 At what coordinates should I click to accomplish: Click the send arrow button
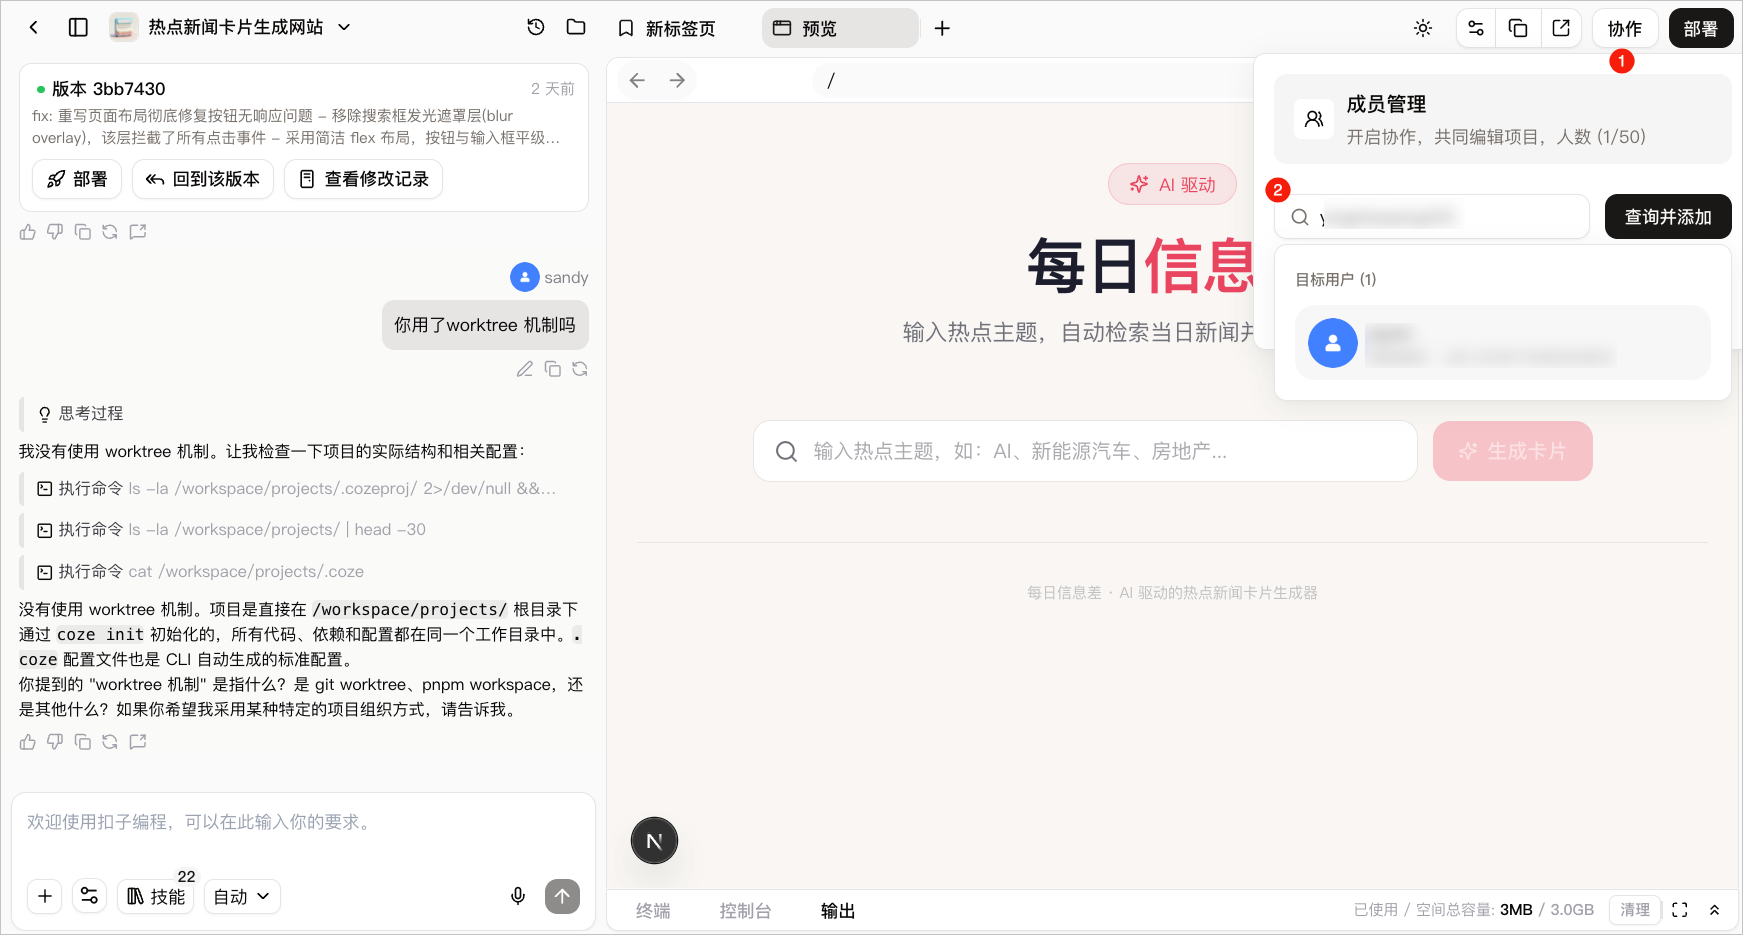click(x=562, y=896)
